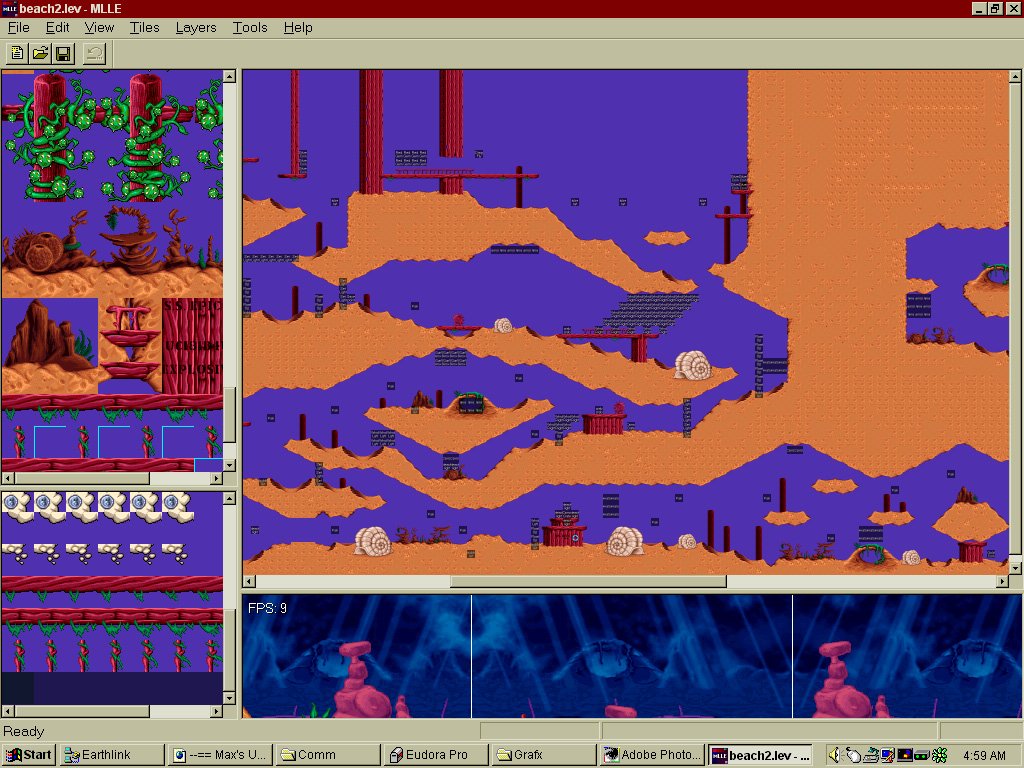Click the 4:59 AM system clock
Screen dimensions: 1024x768
(x=984, y=756)
